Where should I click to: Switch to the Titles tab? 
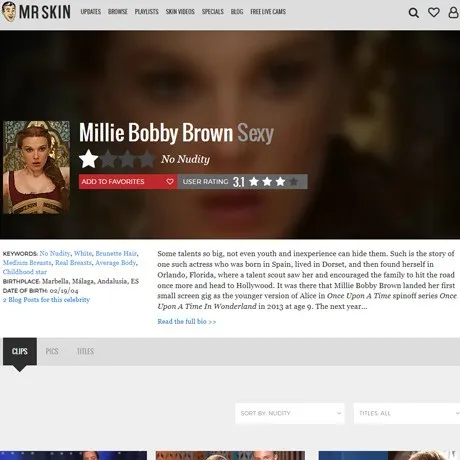pyautogui.click(x=85, y=351)
